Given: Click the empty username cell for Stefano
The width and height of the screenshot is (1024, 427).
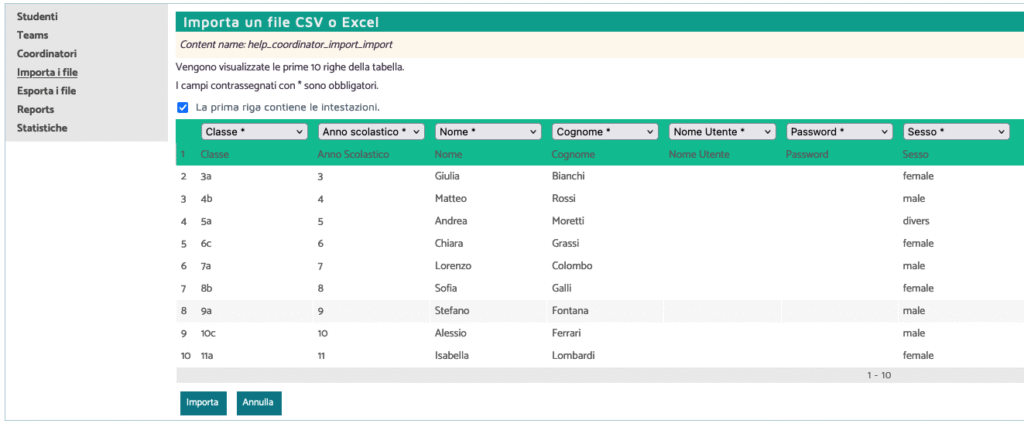Looking at the screenshot, I should pos(722,311).
